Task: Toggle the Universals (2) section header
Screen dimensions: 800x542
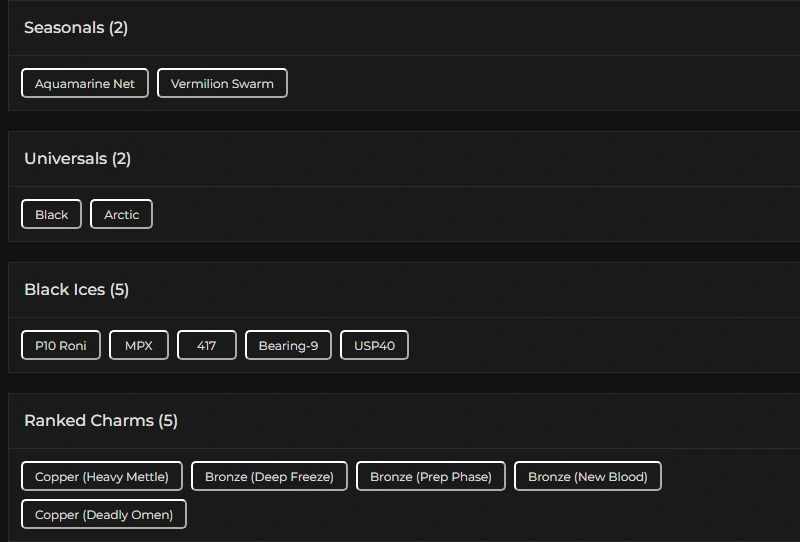Action: point(78,159)
